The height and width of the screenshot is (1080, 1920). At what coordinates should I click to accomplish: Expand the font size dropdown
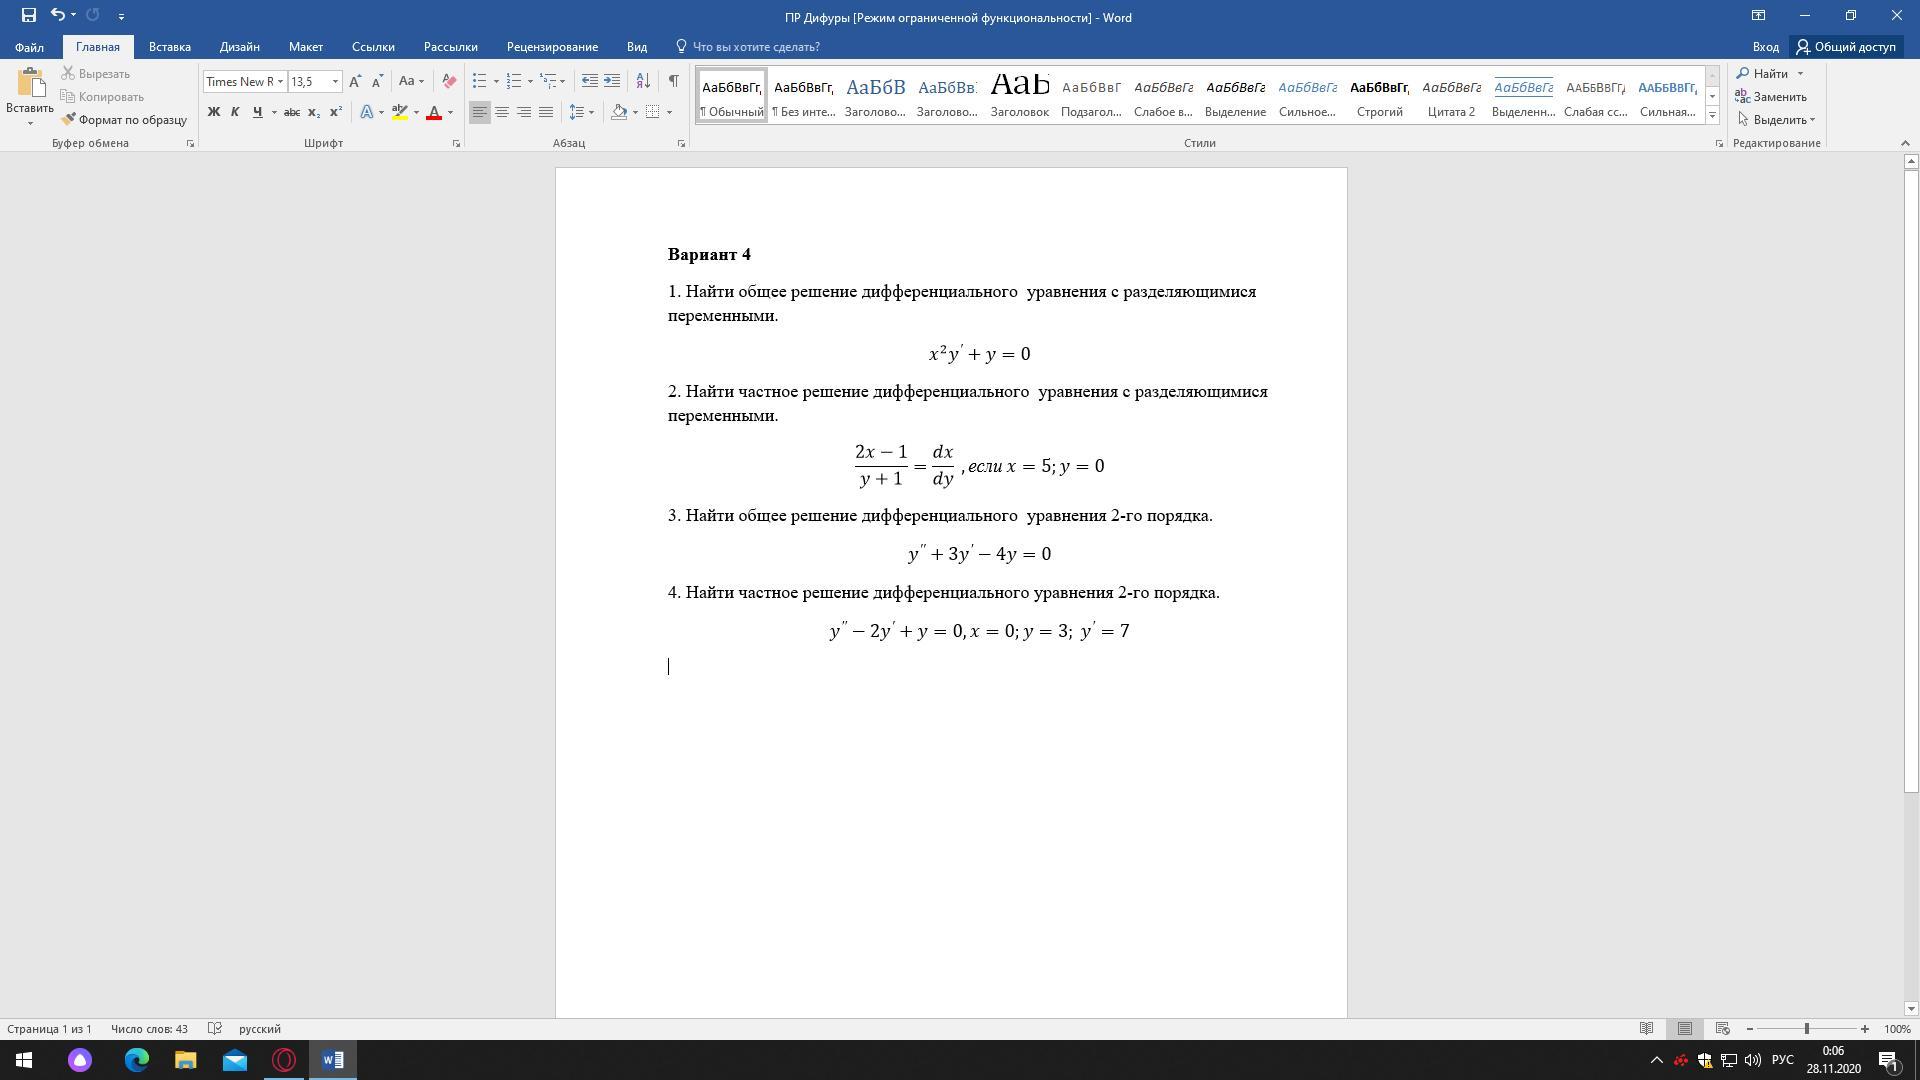click(x=335, y=82)
